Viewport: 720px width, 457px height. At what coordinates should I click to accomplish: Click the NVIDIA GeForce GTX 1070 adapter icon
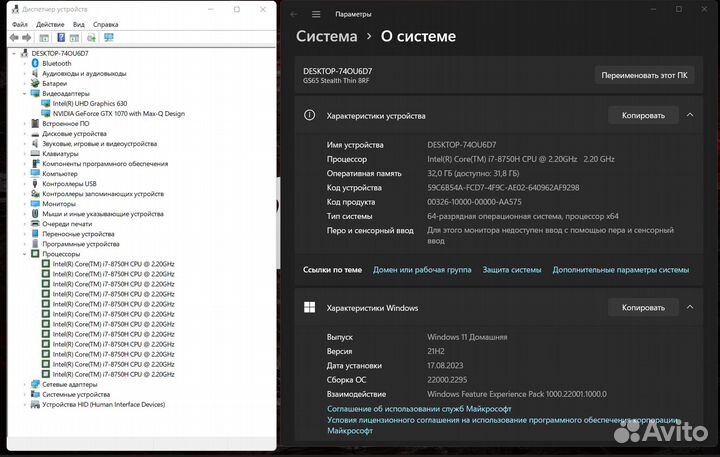click(47, 113)
